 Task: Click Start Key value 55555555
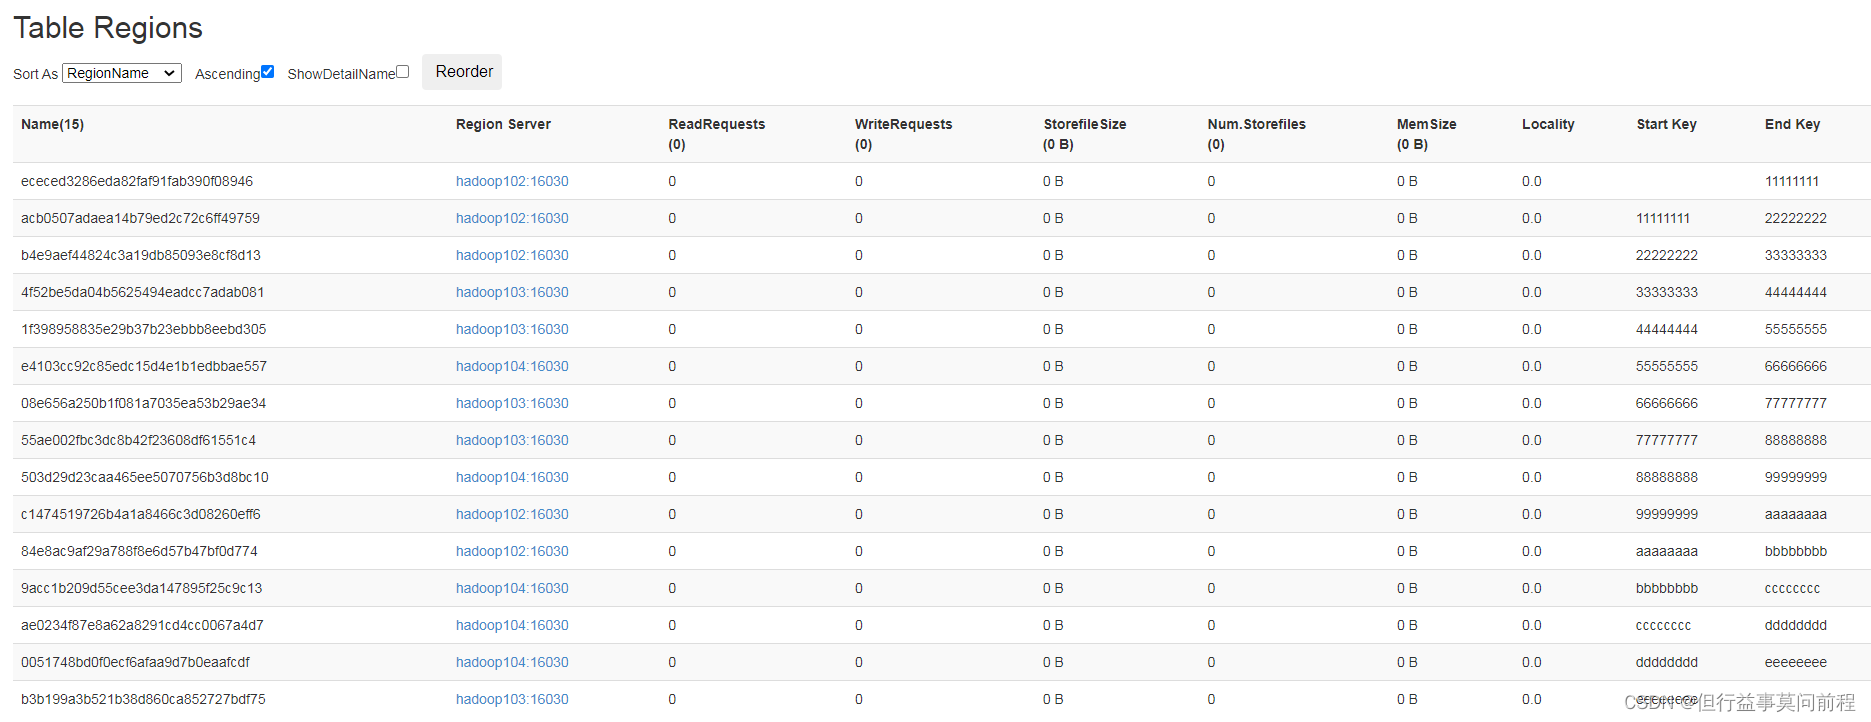(x=1667, y=366)
